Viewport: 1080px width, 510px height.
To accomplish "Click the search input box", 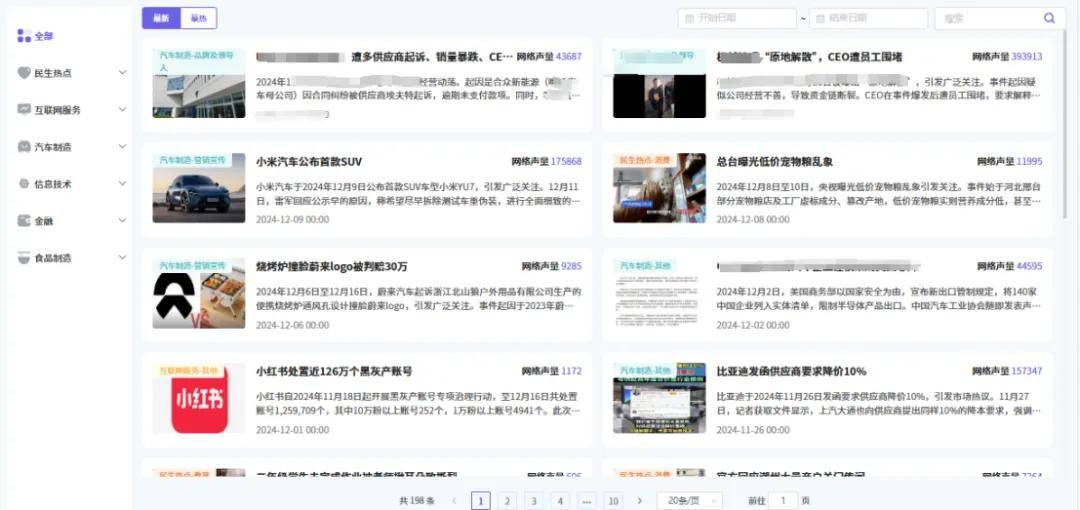I will click(x=1000, y=19).
